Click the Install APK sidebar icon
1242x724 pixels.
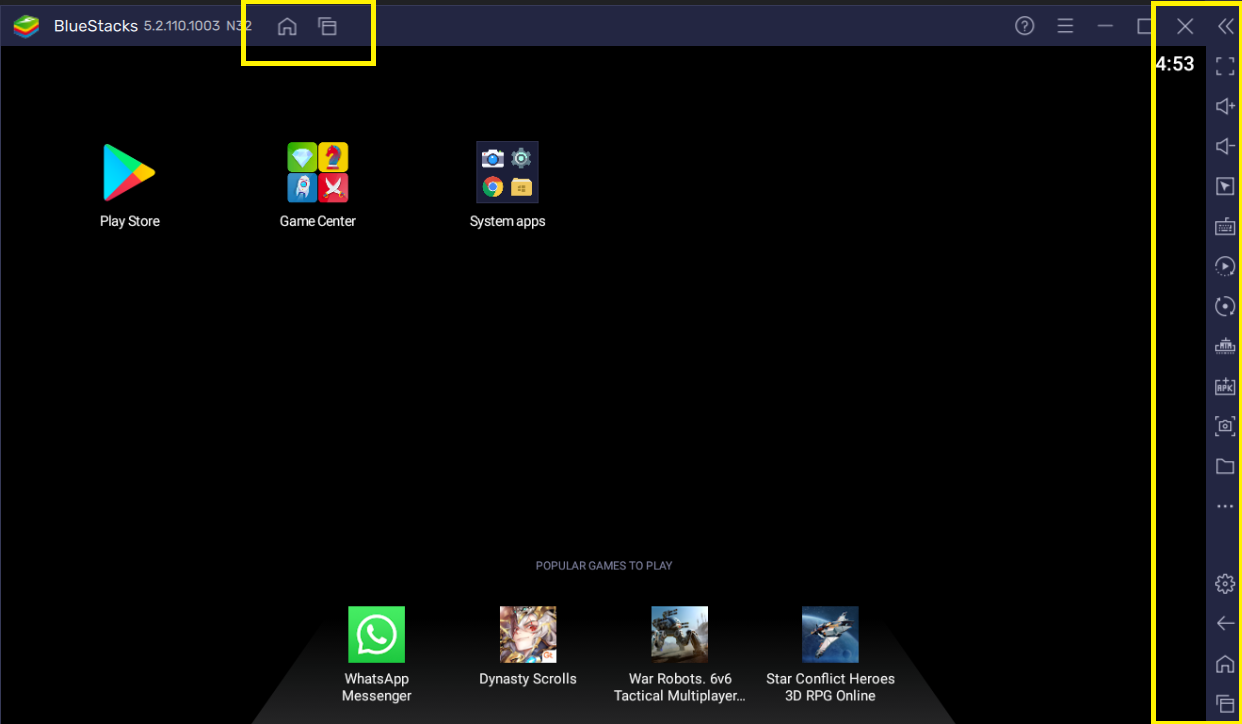pos(1224,386)
